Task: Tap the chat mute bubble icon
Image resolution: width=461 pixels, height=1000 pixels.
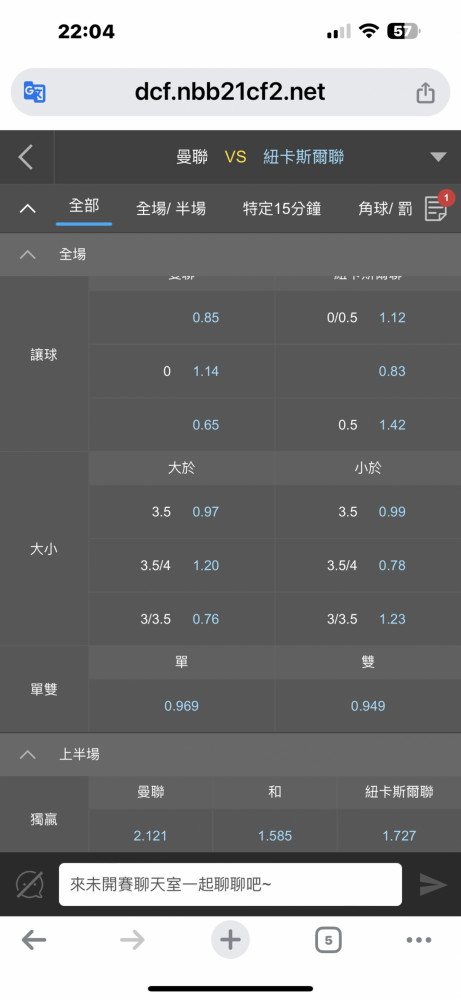Action: (x=29, y=885)
